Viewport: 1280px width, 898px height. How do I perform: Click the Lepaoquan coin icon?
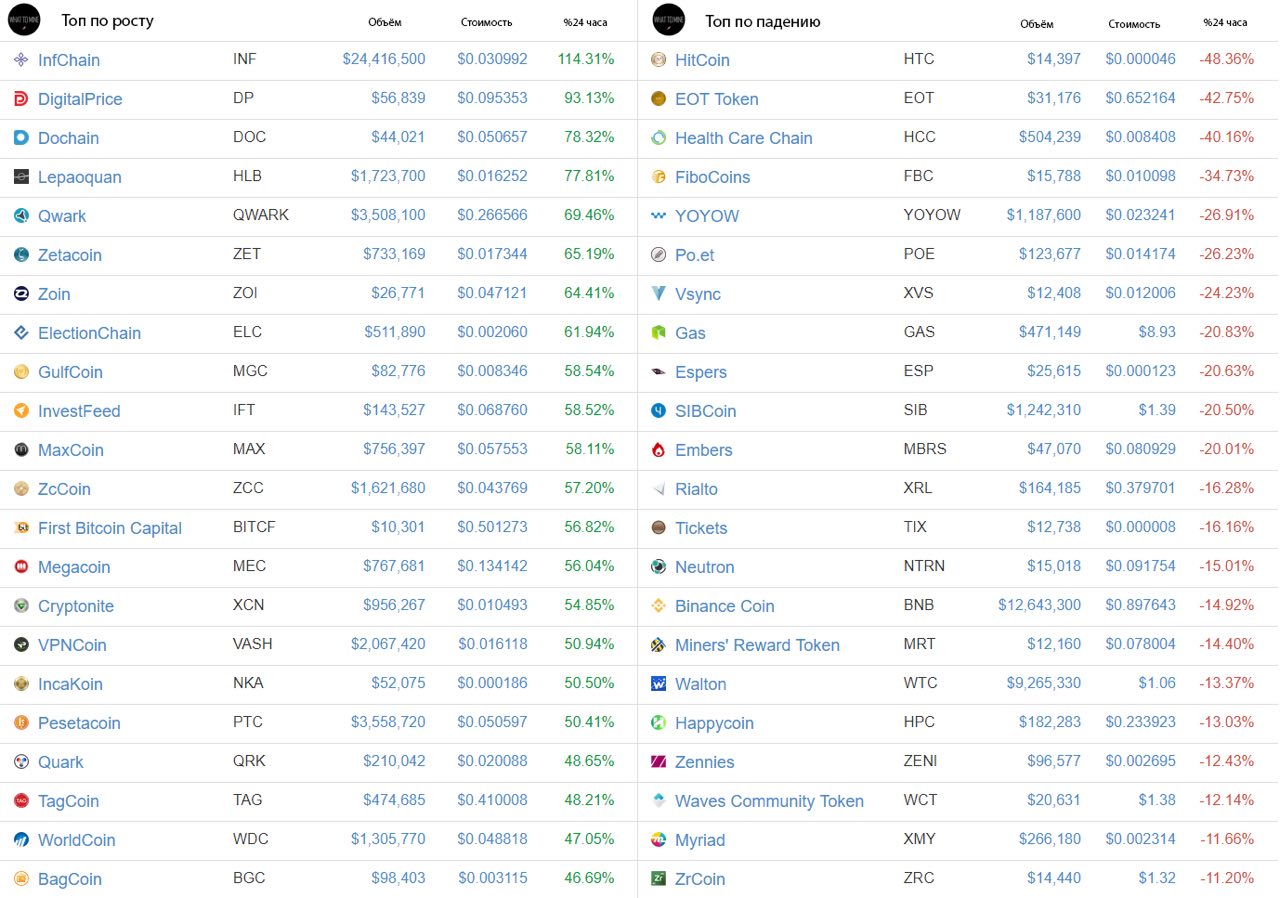pyautogui.click(x=21, y=177)
